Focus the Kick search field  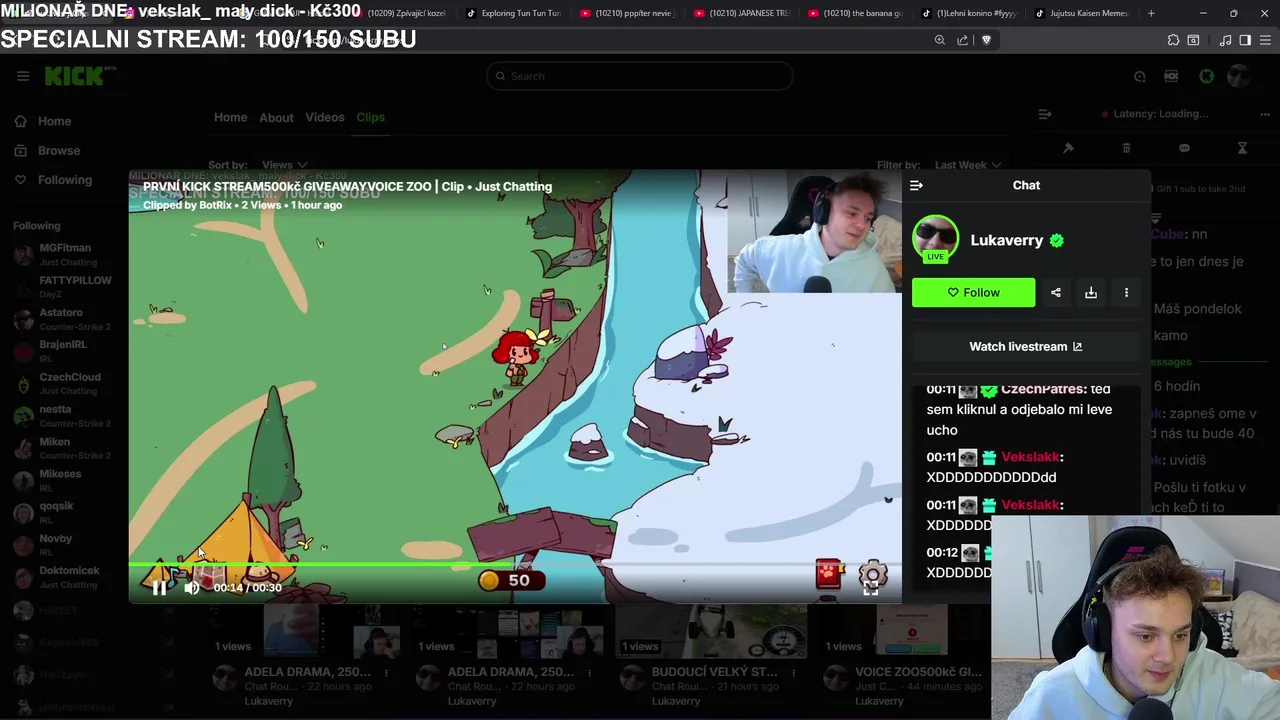(x=639, y=76)
